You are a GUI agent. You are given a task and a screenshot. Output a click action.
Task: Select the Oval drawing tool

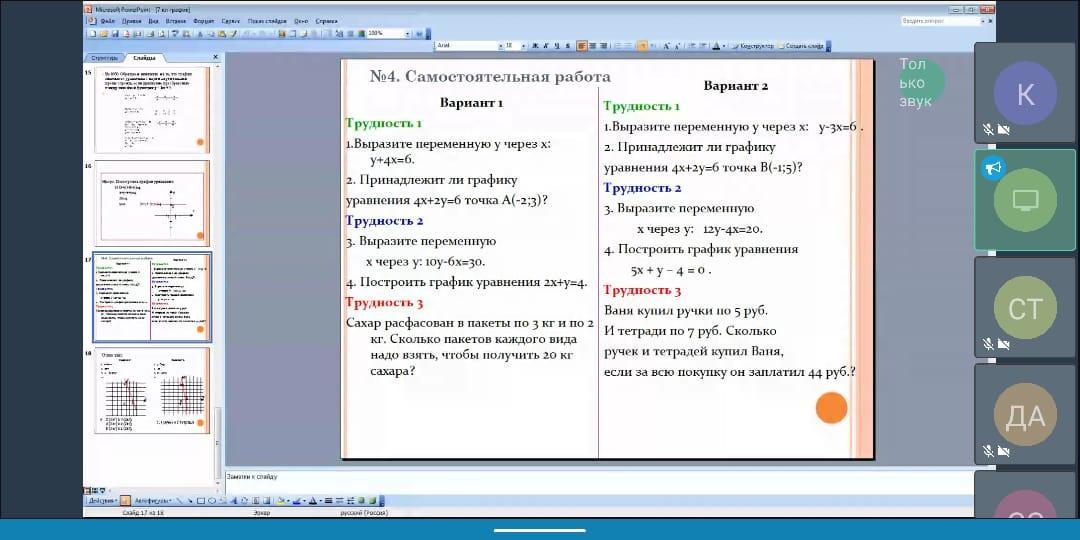(211, 501)
